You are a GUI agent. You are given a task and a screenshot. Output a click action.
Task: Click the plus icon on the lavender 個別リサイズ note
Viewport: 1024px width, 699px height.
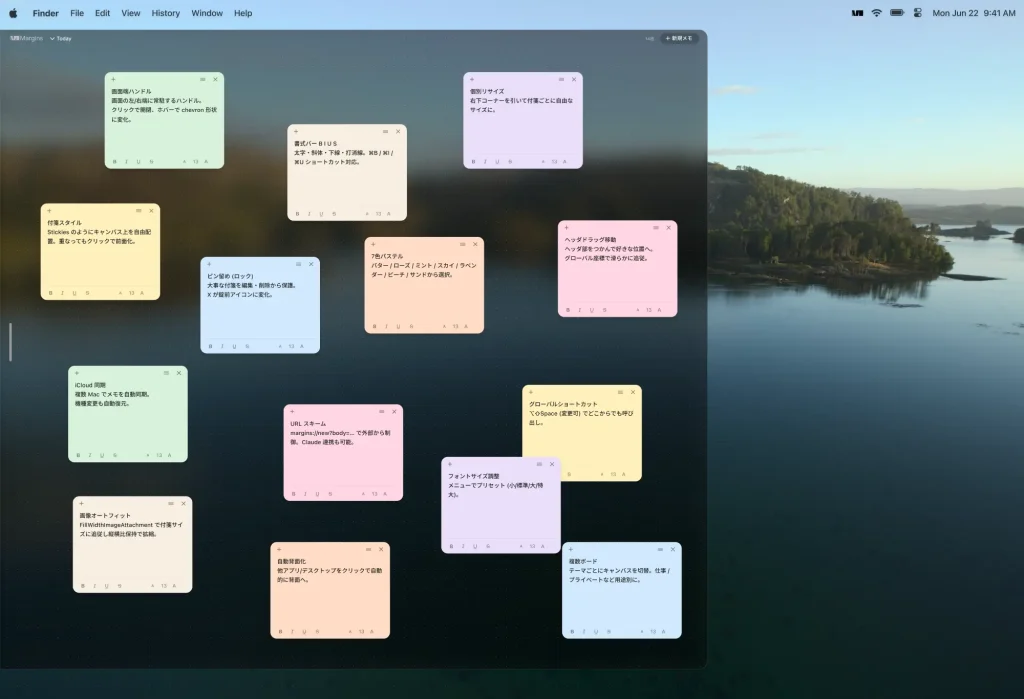point(472,80)
